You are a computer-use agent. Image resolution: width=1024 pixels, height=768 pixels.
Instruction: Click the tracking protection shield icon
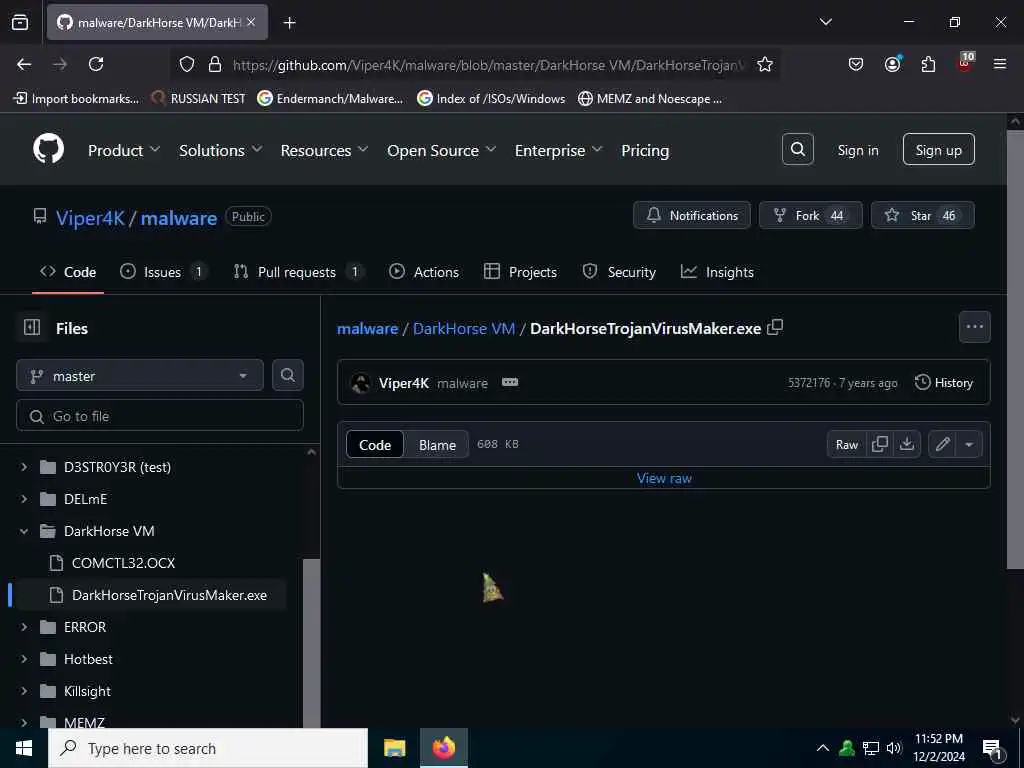(187, 64)
